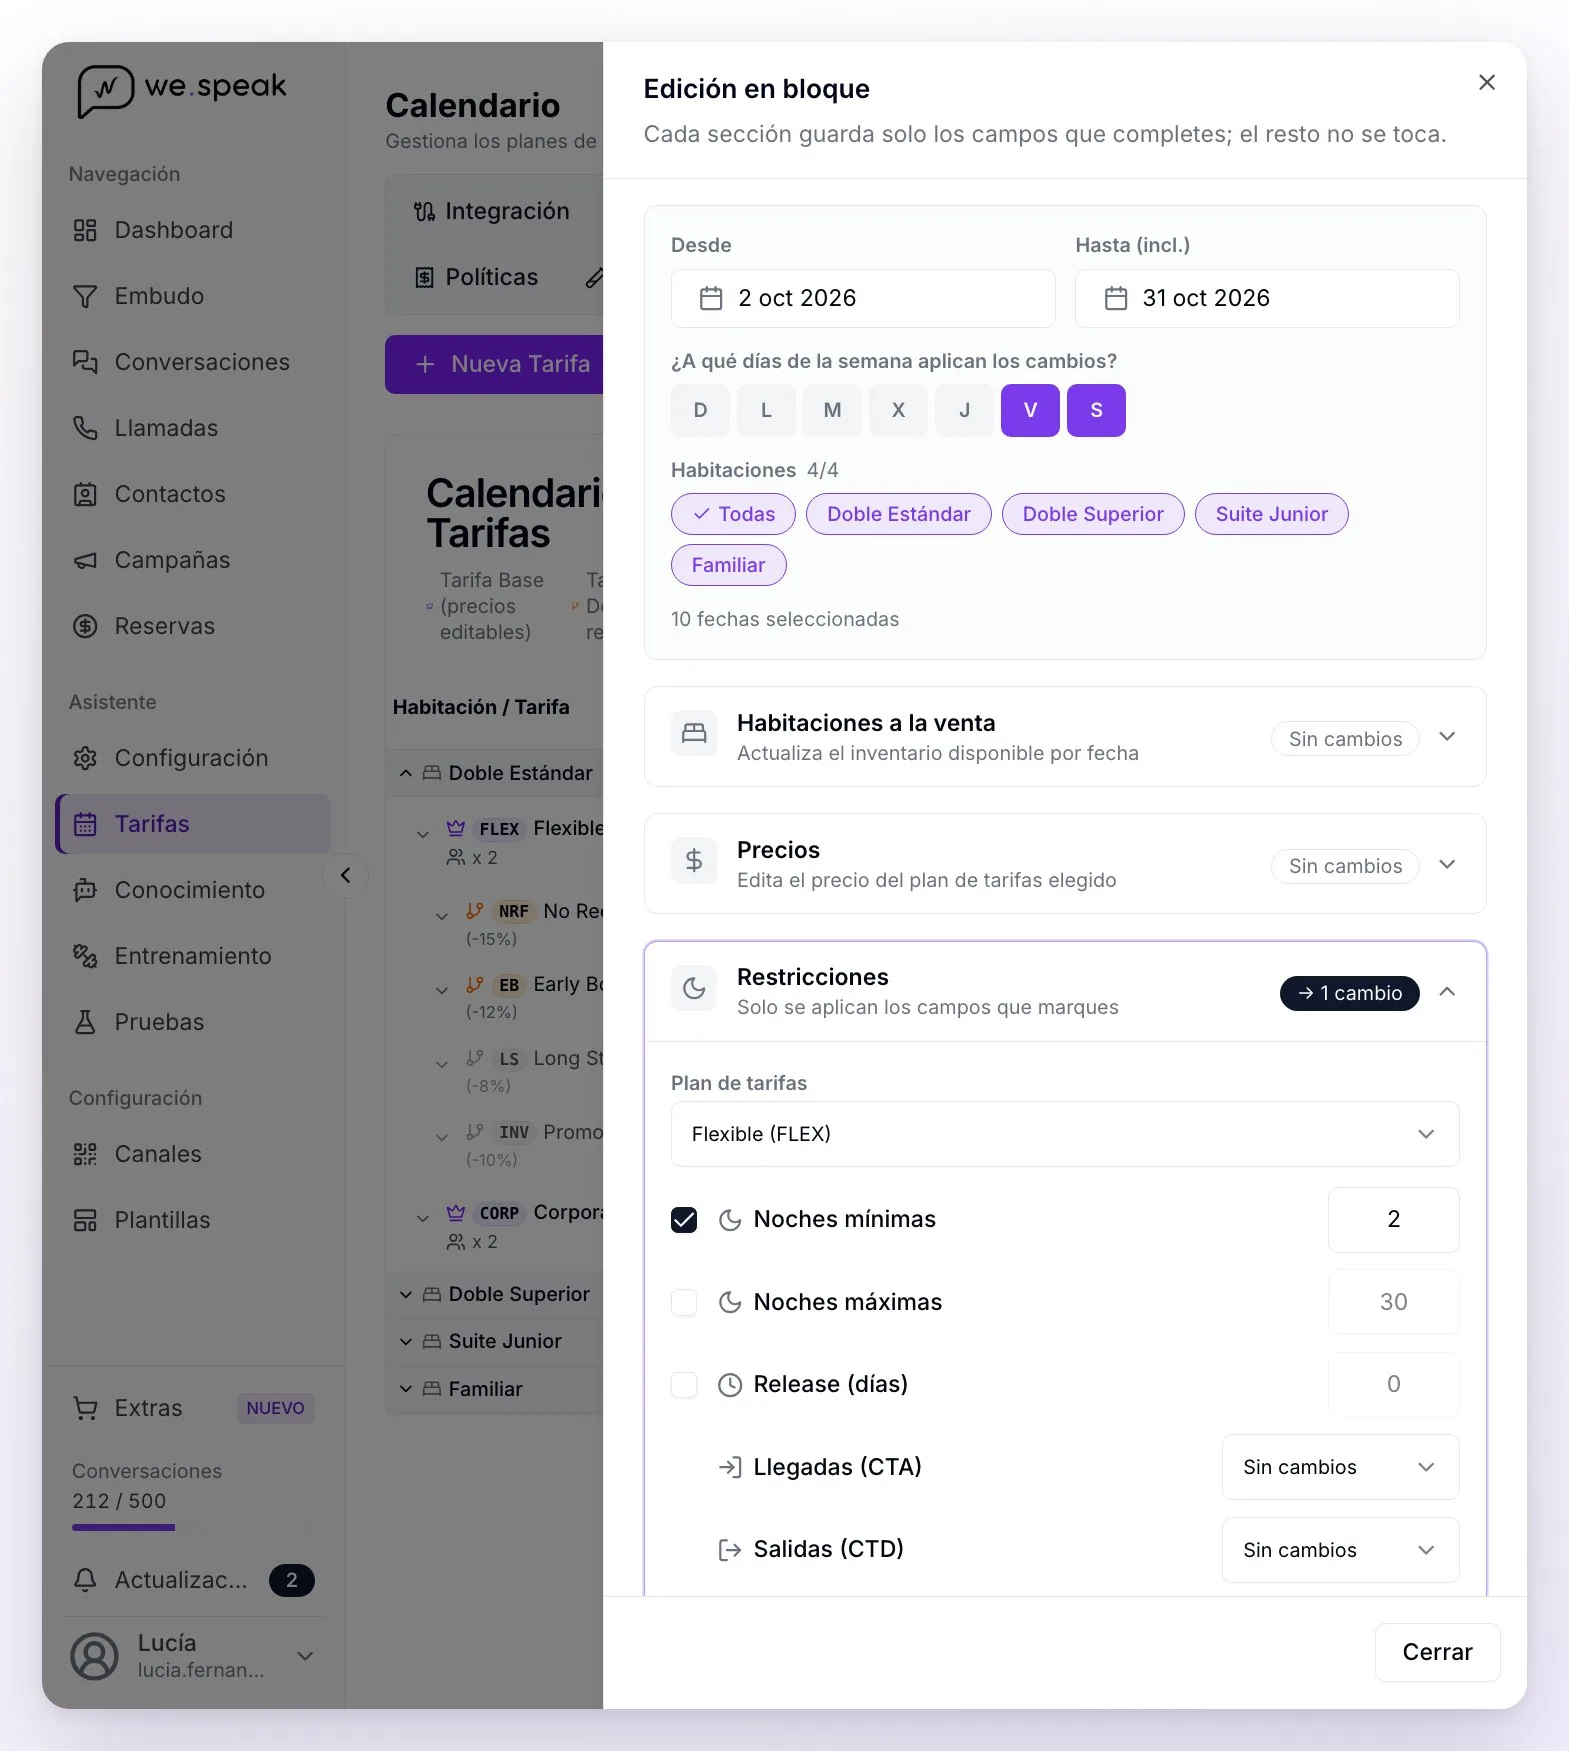Image resolution: width=1569 pixels, height=1751 pixels.
Task: Click calendar icon in Desde date field
Action: pos(711,298)
